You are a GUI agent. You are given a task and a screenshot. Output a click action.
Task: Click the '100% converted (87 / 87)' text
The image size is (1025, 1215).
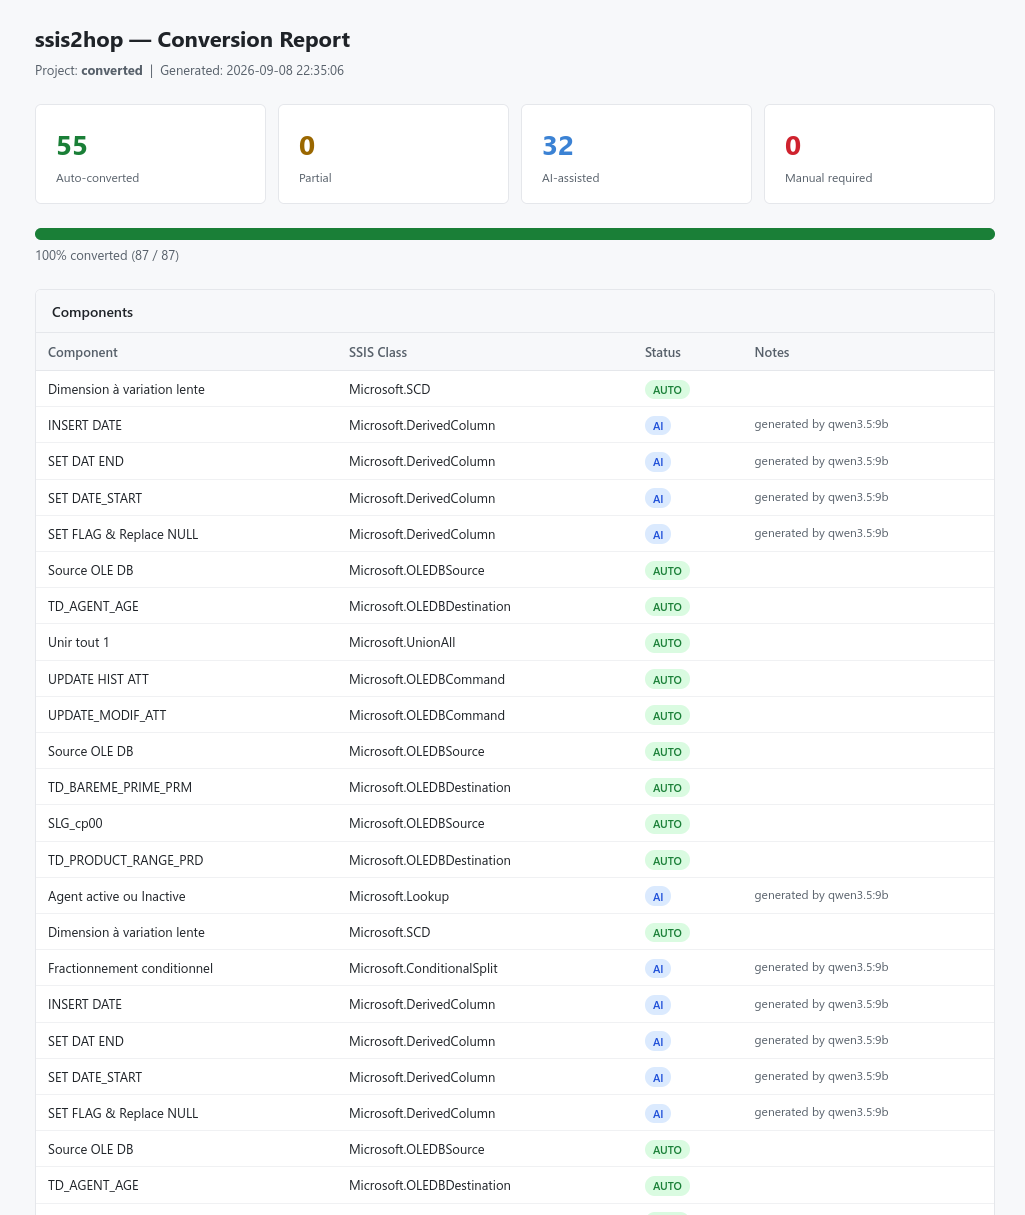[x=107, y=255]
